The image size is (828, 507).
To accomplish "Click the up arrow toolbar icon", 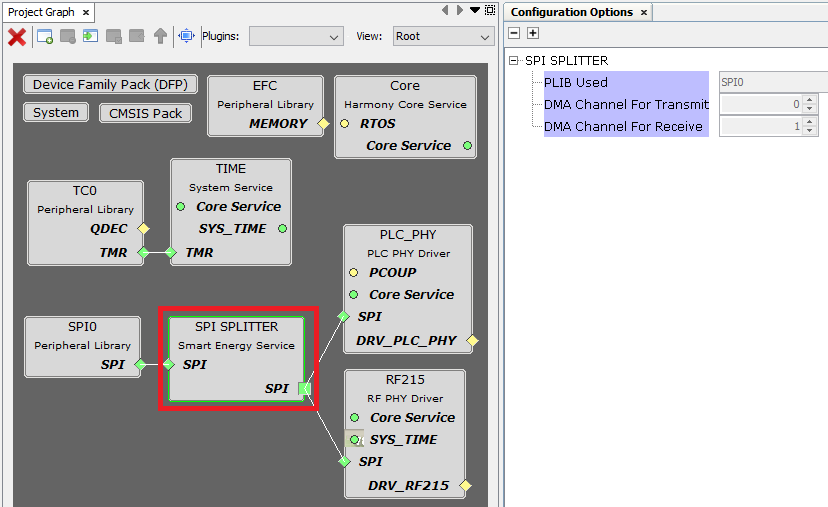I will click(160, 36).
